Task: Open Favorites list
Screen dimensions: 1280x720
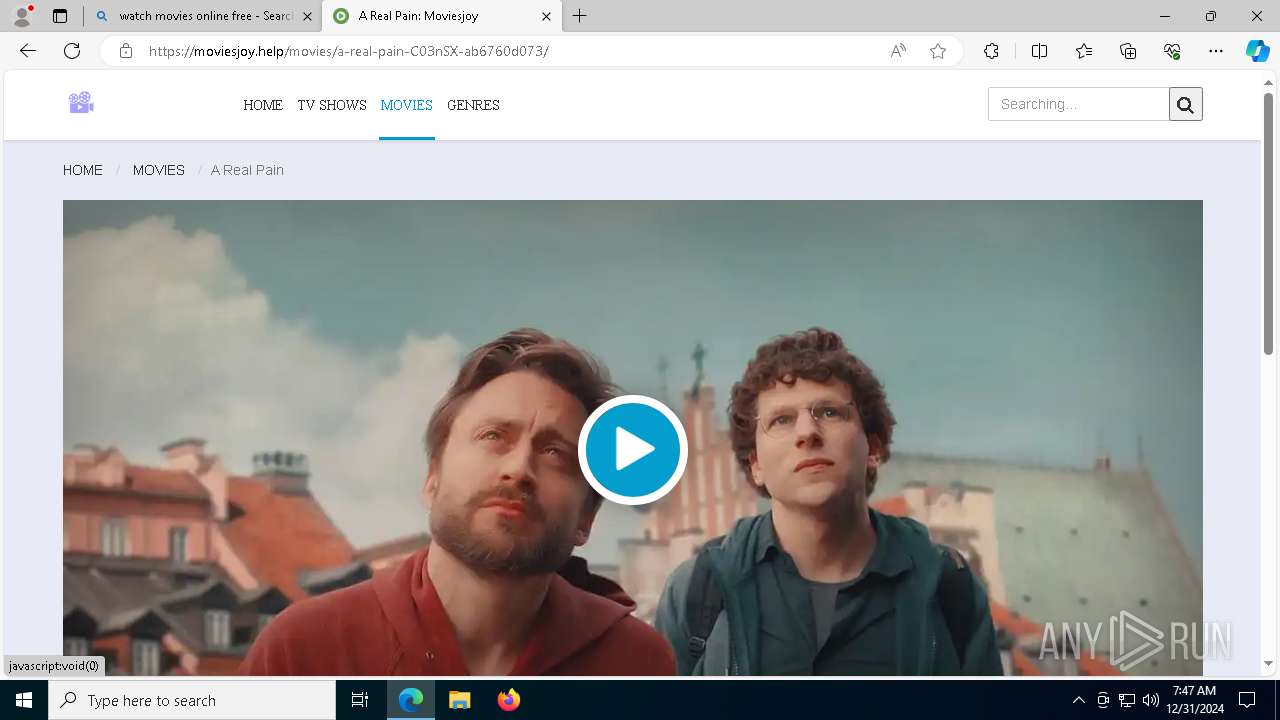Action: (x=1084, y=51)
